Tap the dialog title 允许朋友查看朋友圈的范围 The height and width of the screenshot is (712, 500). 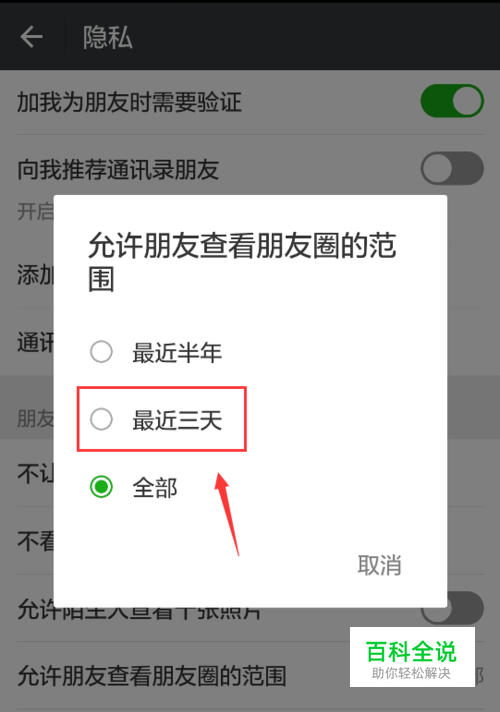pyautogui.click(x=242, y=262)
